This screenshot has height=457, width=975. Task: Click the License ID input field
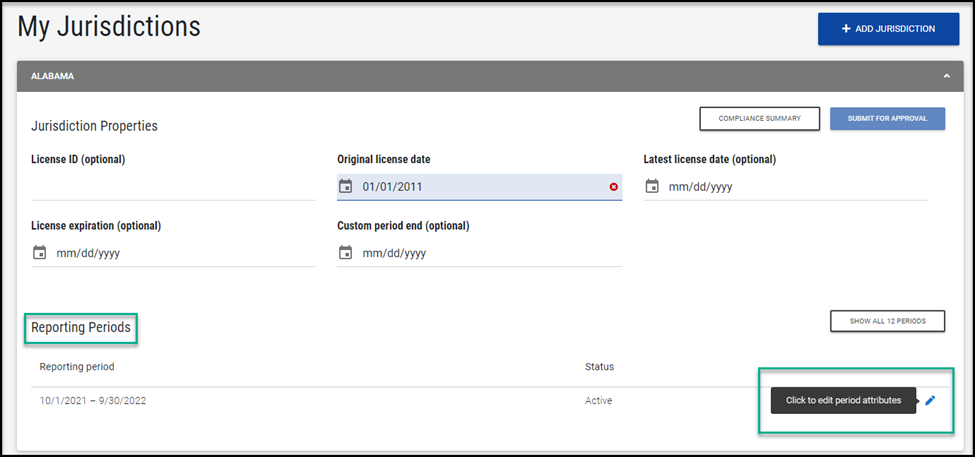pyautogui.click(x=173, y=186)
